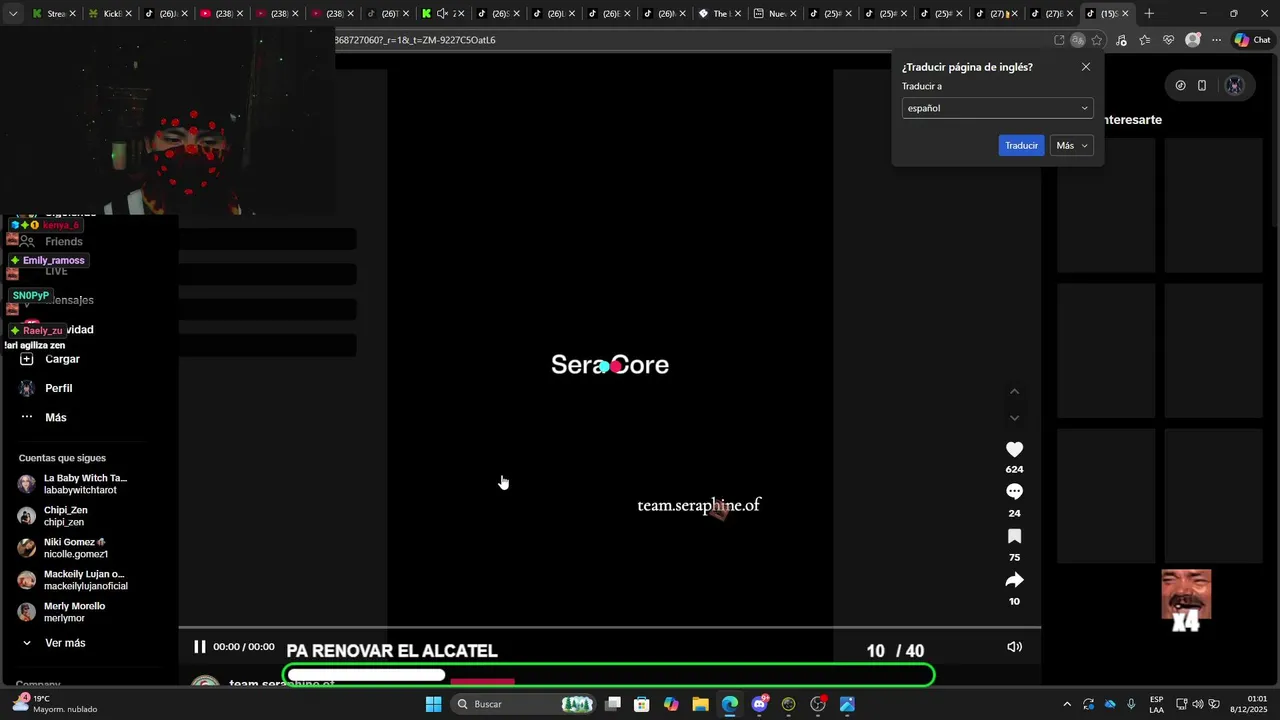
Task: Show hidden system tray icons
Action: click(1067, 704)
